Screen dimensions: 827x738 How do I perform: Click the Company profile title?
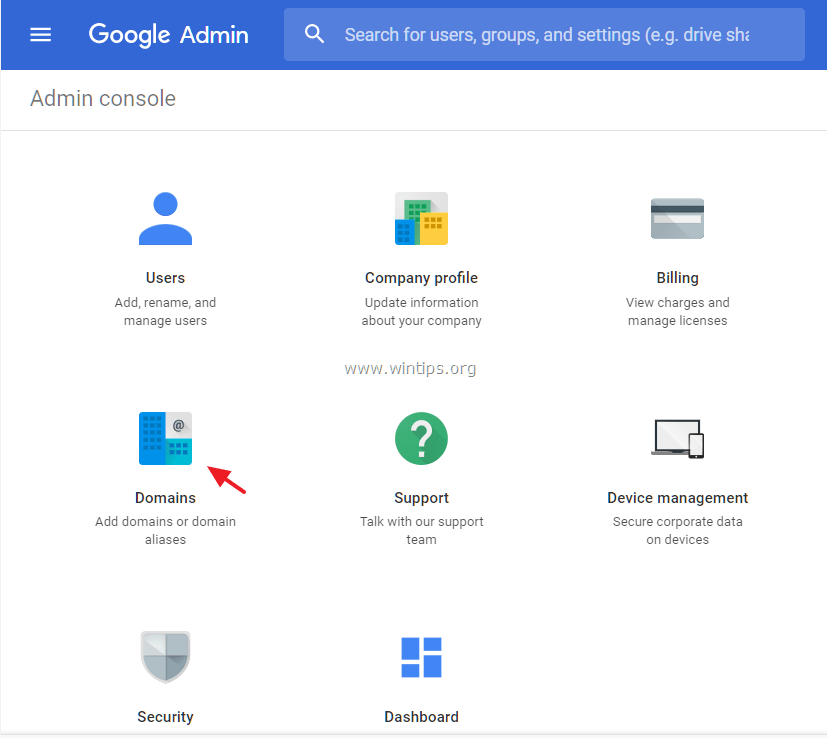pos(421,278)
